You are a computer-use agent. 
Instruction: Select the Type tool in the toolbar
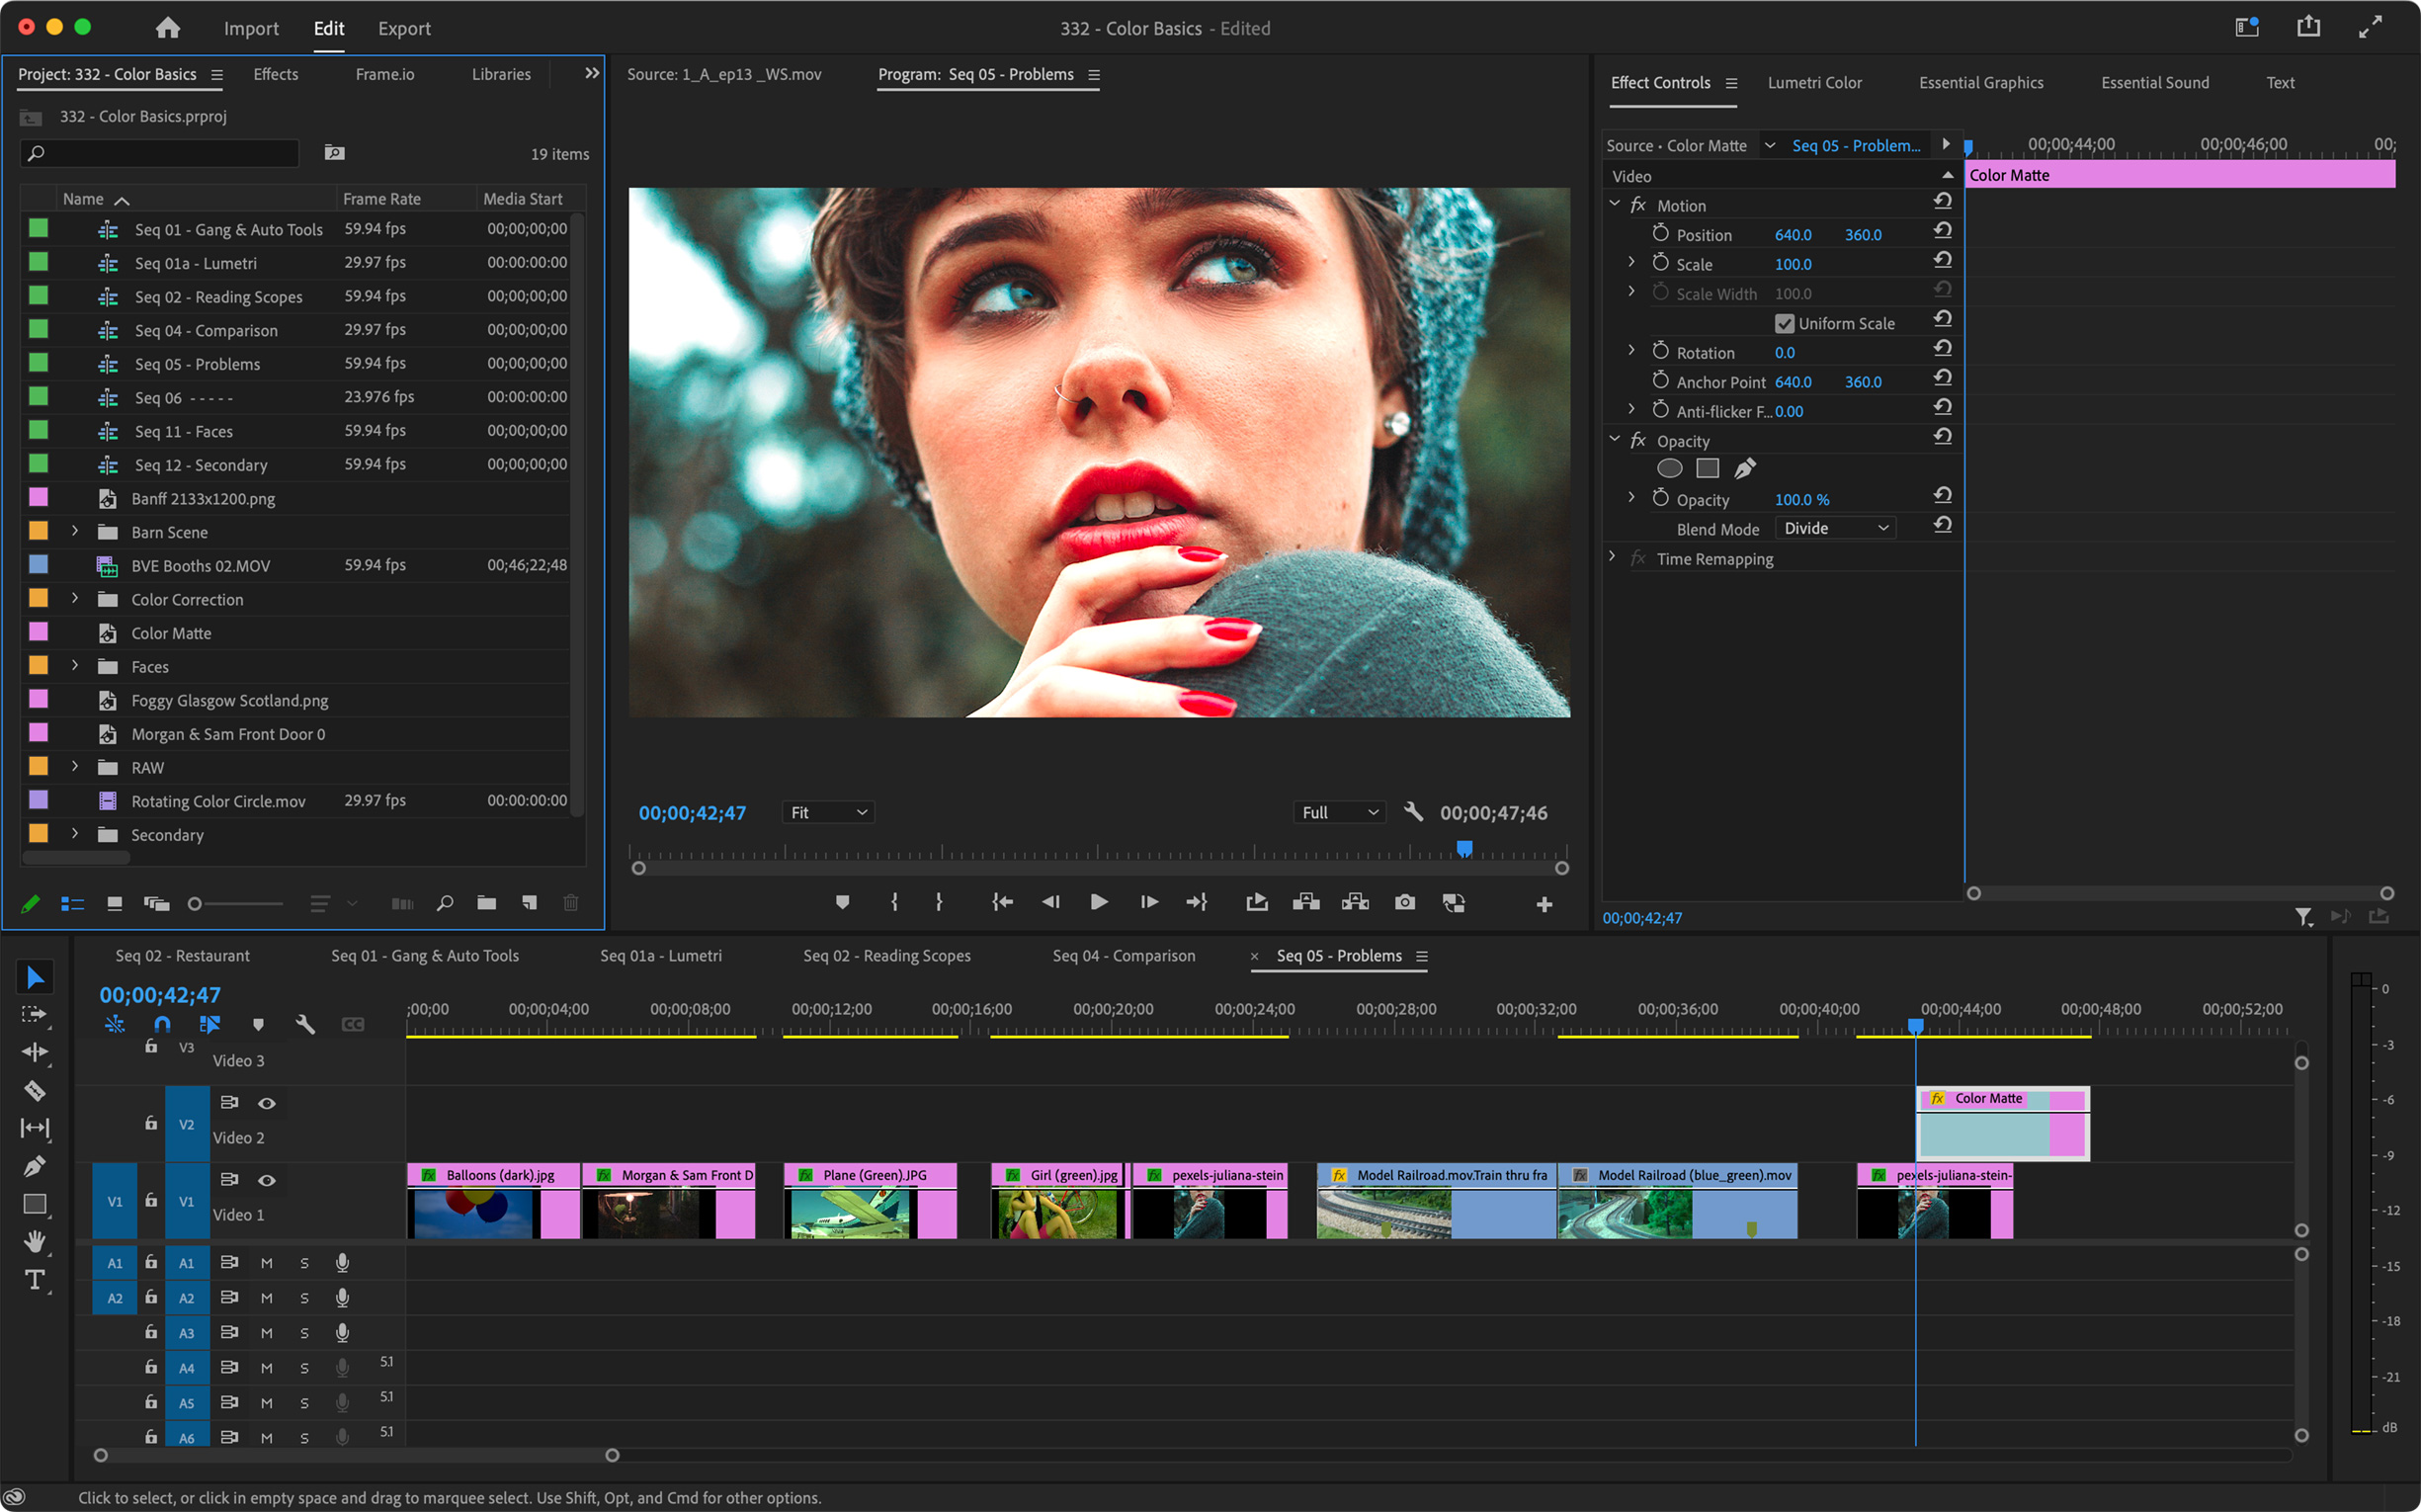(x=35, y=1280)
